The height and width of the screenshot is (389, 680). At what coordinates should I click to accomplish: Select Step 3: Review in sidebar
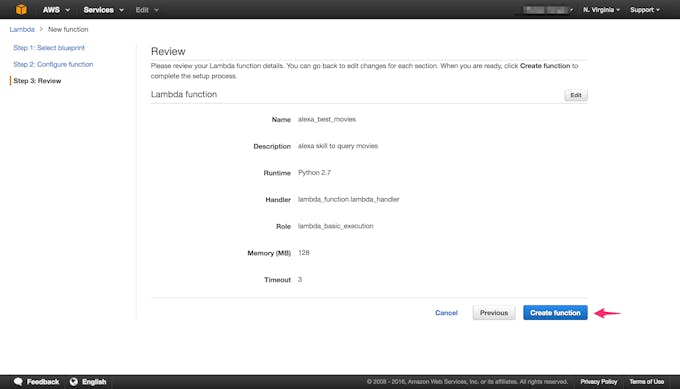[37, 81]
